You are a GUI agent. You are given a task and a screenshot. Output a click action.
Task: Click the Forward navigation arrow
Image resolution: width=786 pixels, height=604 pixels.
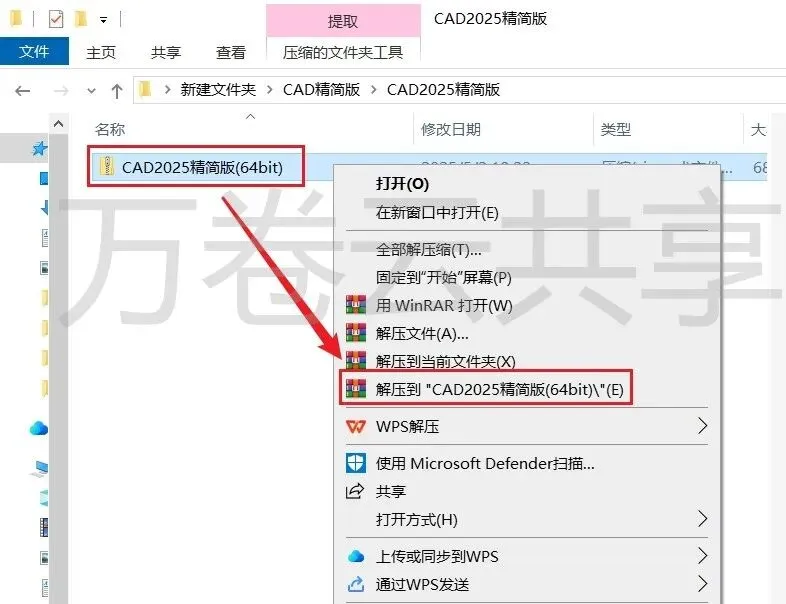61,91
